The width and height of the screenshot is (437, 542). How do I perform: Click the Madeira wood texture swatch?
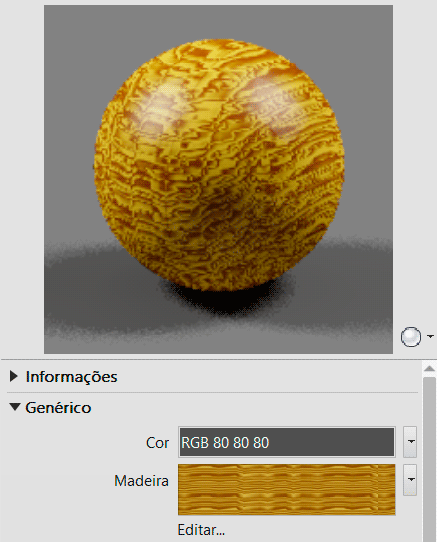[287, 490]
